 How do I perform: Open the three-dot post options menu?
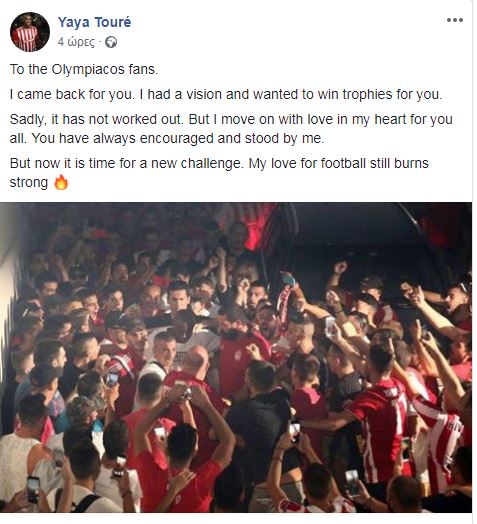pyautogui.click(x=455, y=20)
